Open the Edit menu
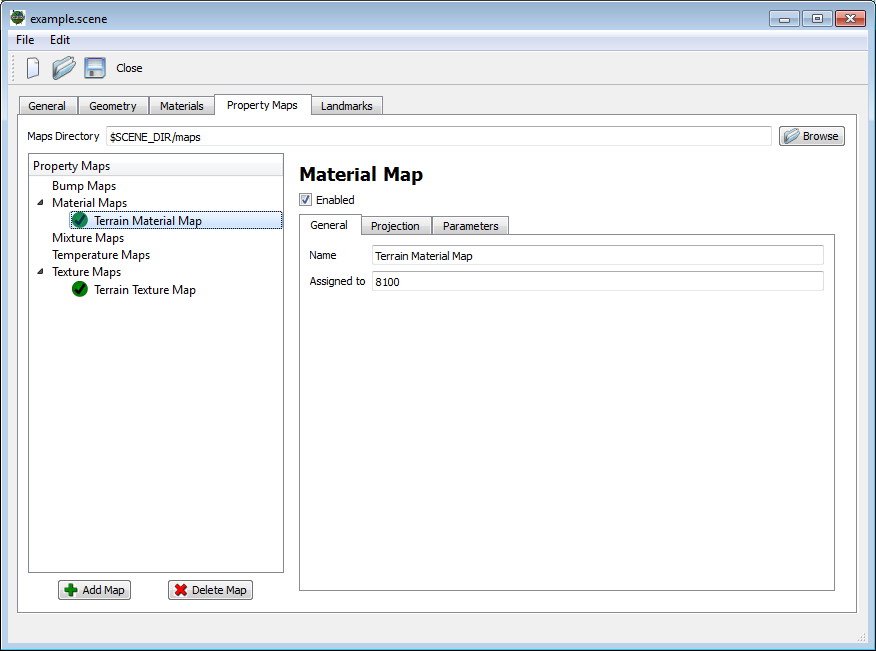This screenshot has height=651, width=876. point(60,40)
